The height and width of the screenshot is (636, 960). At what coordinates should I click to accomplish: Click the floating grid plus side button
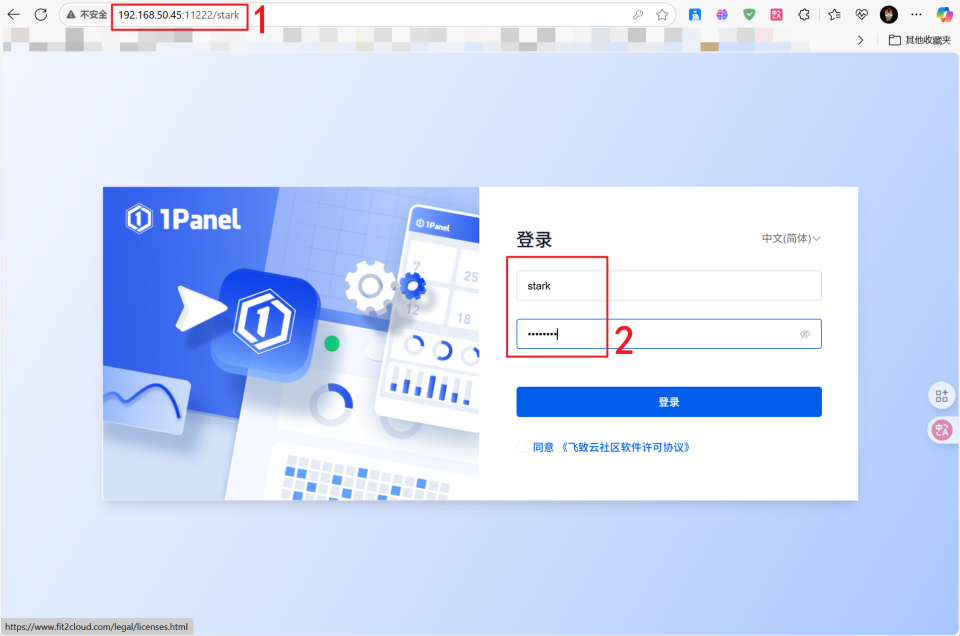942,396
